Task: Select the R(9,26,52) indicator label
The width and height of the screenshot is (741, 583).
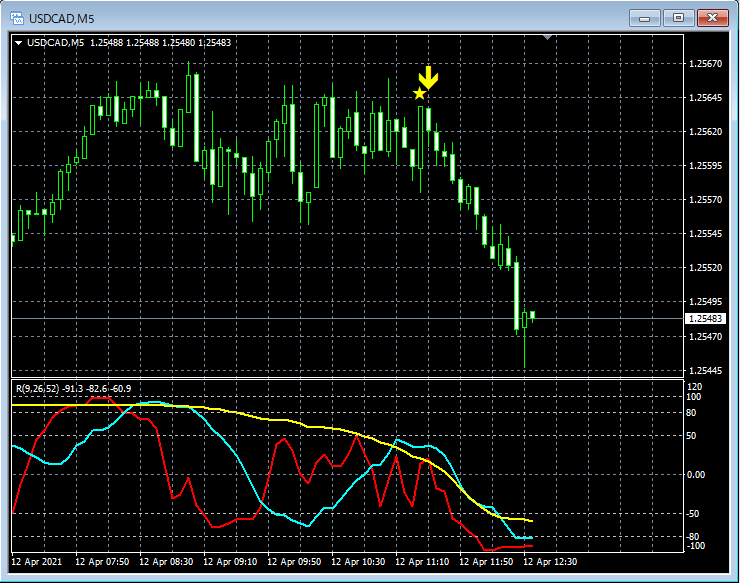Action: (x=36, y=387)
